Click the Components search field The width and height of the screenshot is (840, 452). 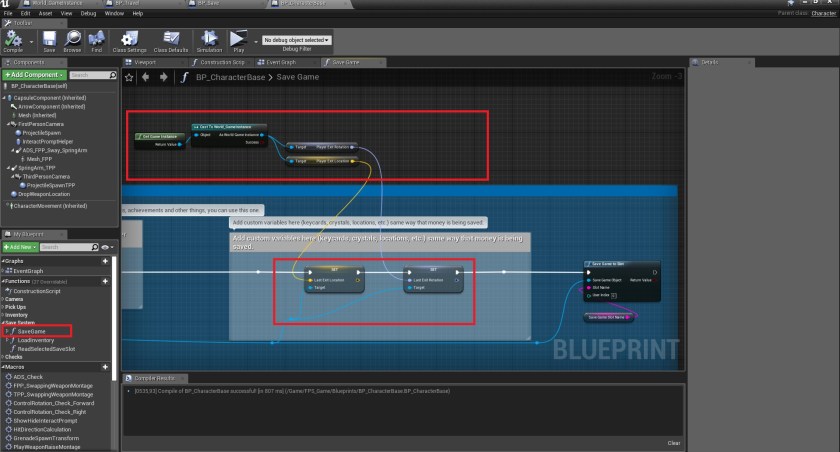92,75
